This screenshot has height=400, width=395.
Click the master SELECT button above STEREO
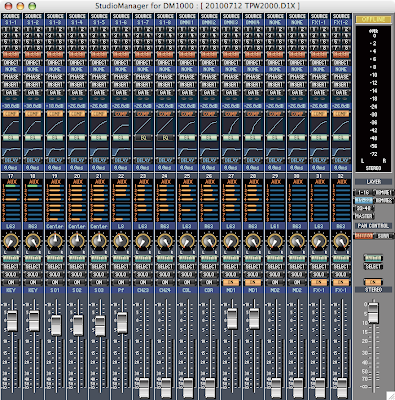point(373,267)
